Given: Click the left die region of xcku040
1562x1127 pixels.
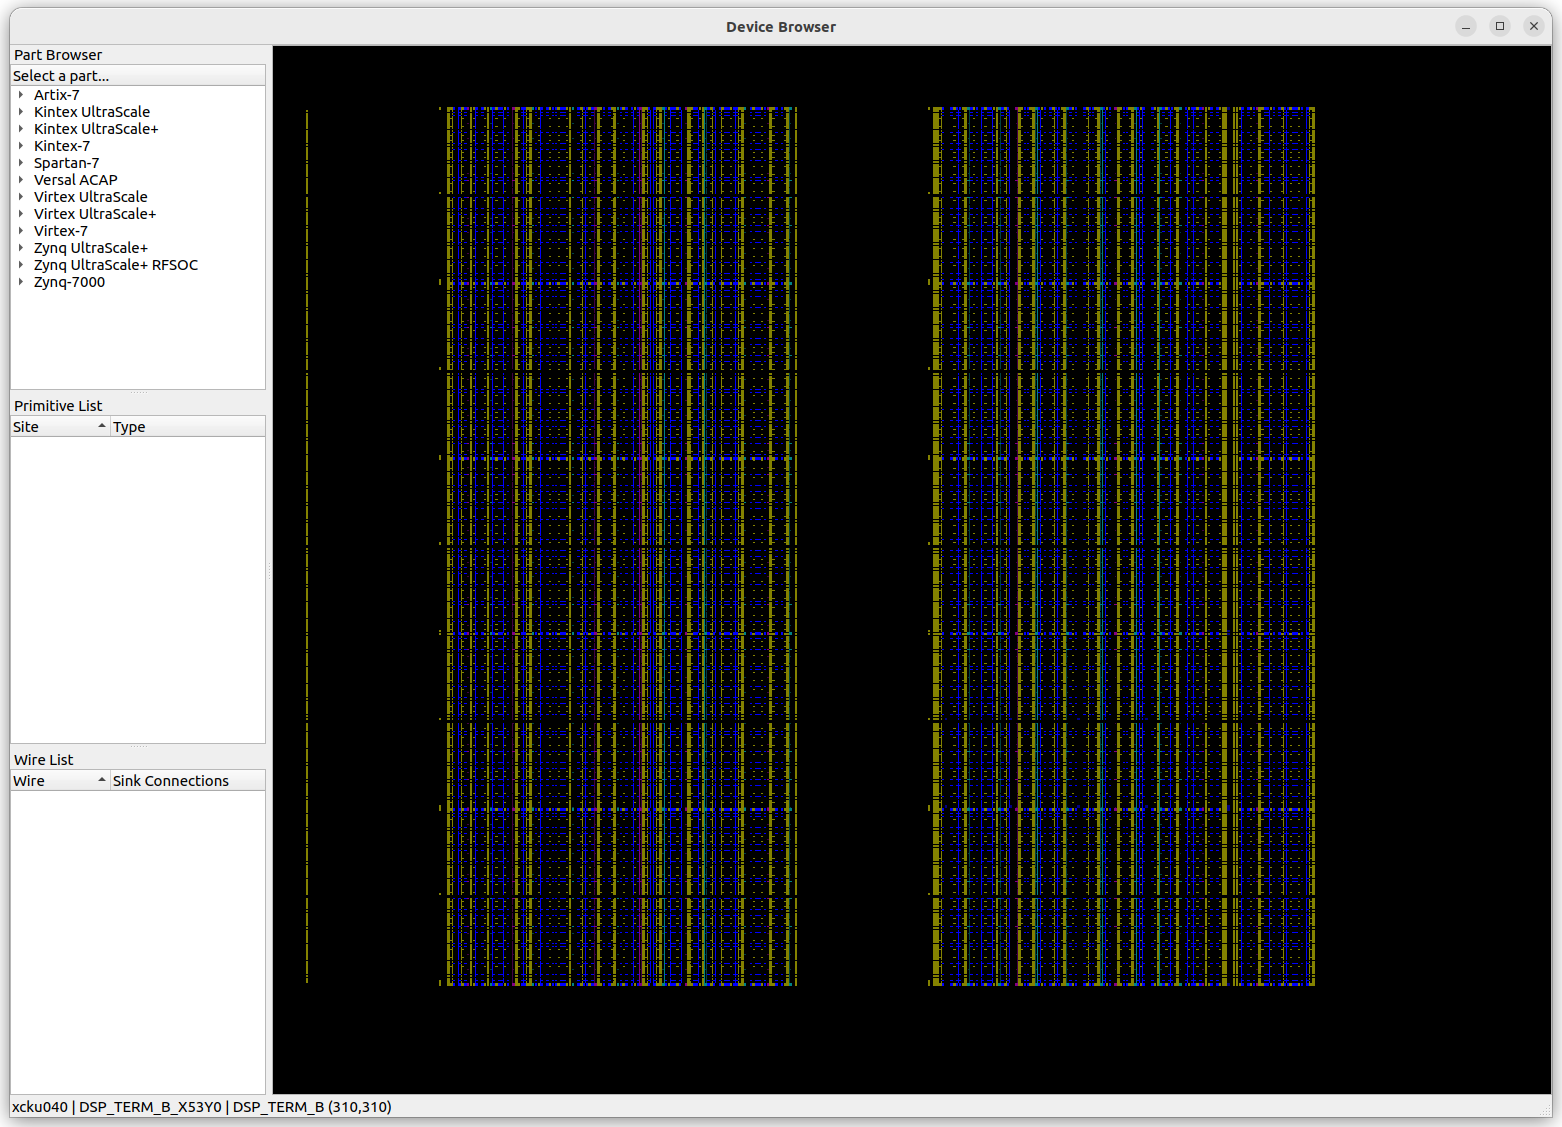Looking at the screenshot, I should tap(615, 545).
